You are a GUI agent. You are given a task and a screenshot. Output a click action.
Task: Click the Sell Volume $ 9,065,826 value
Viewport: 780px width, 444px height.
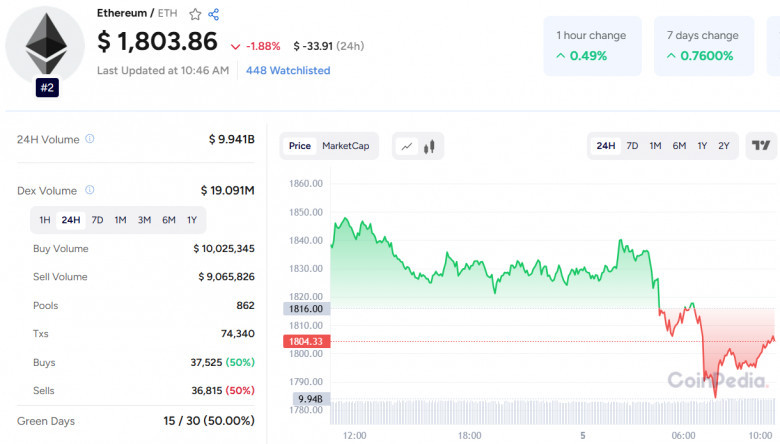coord(226,277)
